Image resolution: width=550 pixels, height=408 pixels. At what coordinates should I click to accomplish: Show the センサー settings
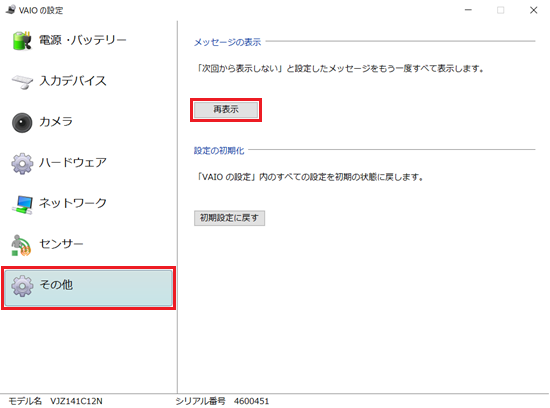pos(61,243)
